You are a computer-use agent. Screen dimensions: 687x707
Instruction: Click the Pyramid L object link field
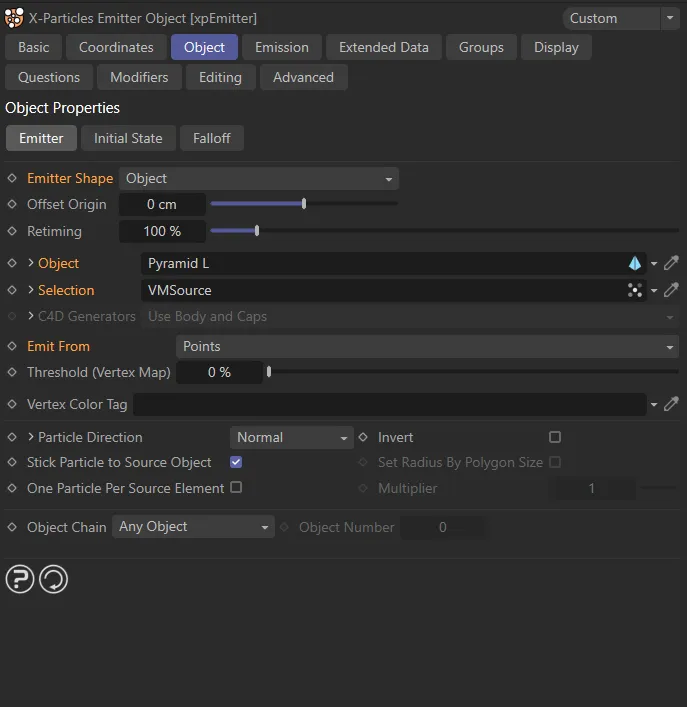coord(394,263)
